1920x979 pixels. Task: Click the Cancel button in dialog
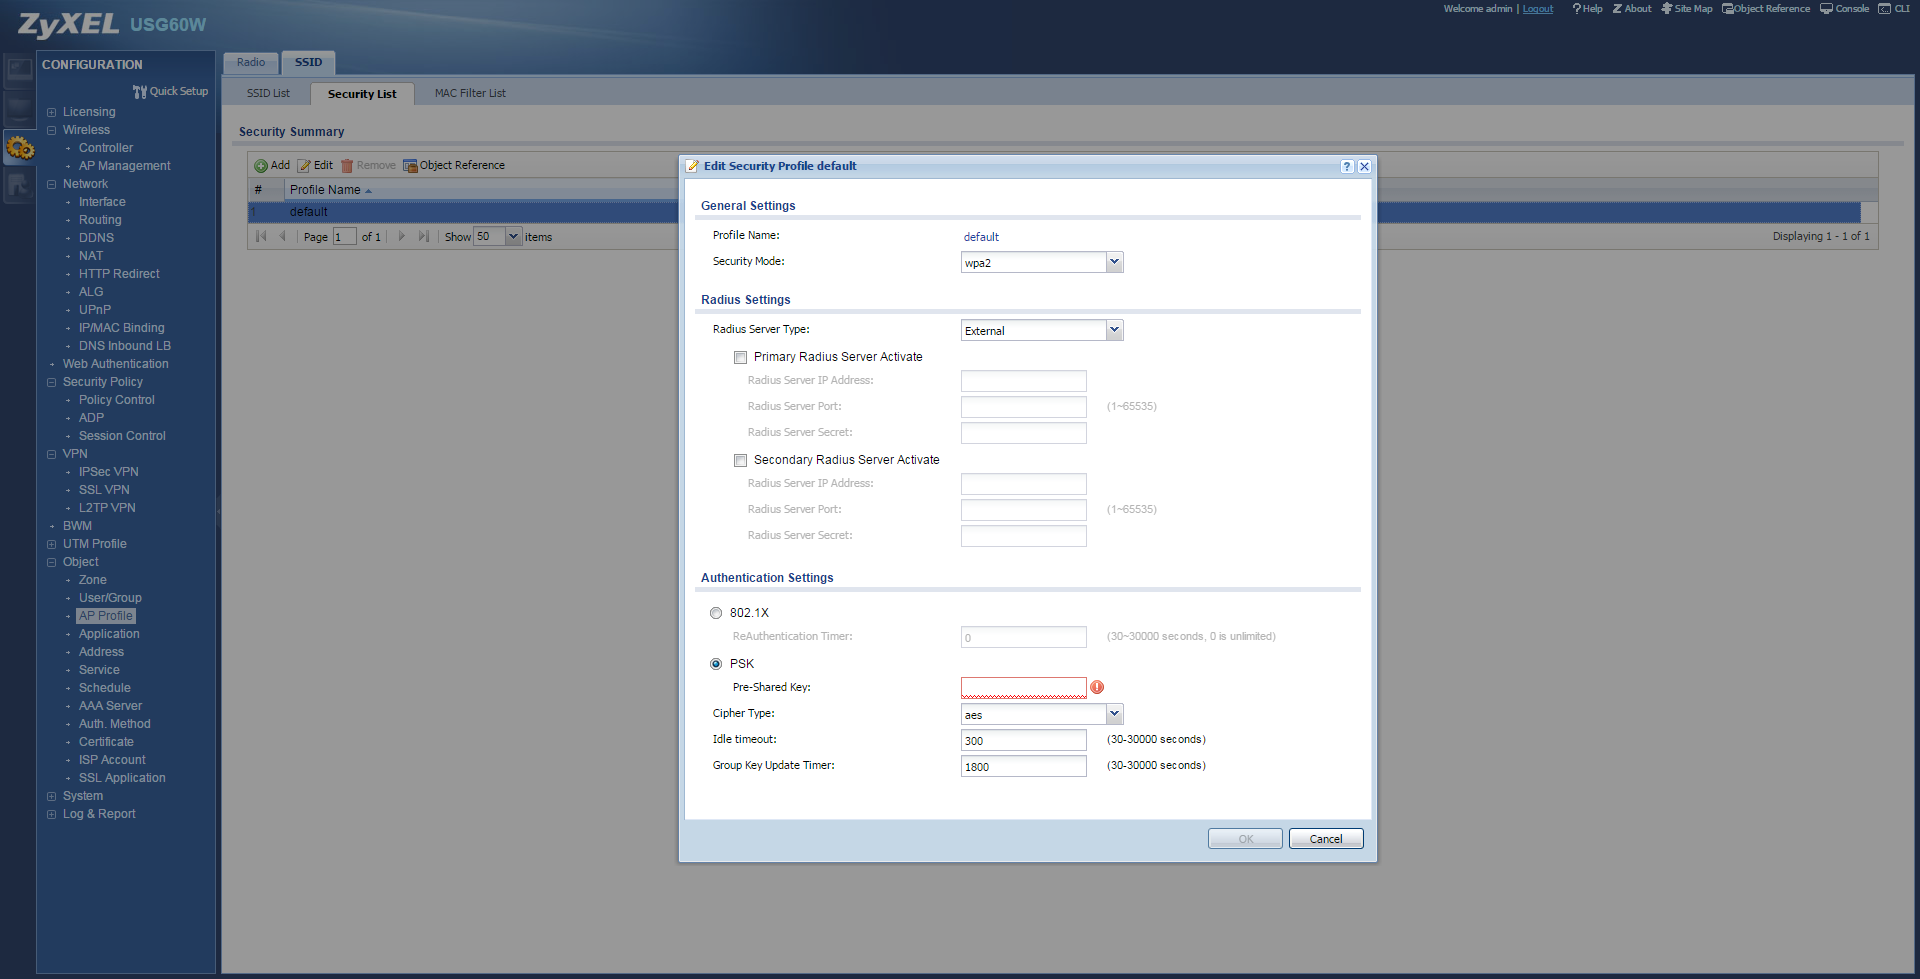(x=1325, y=839)
